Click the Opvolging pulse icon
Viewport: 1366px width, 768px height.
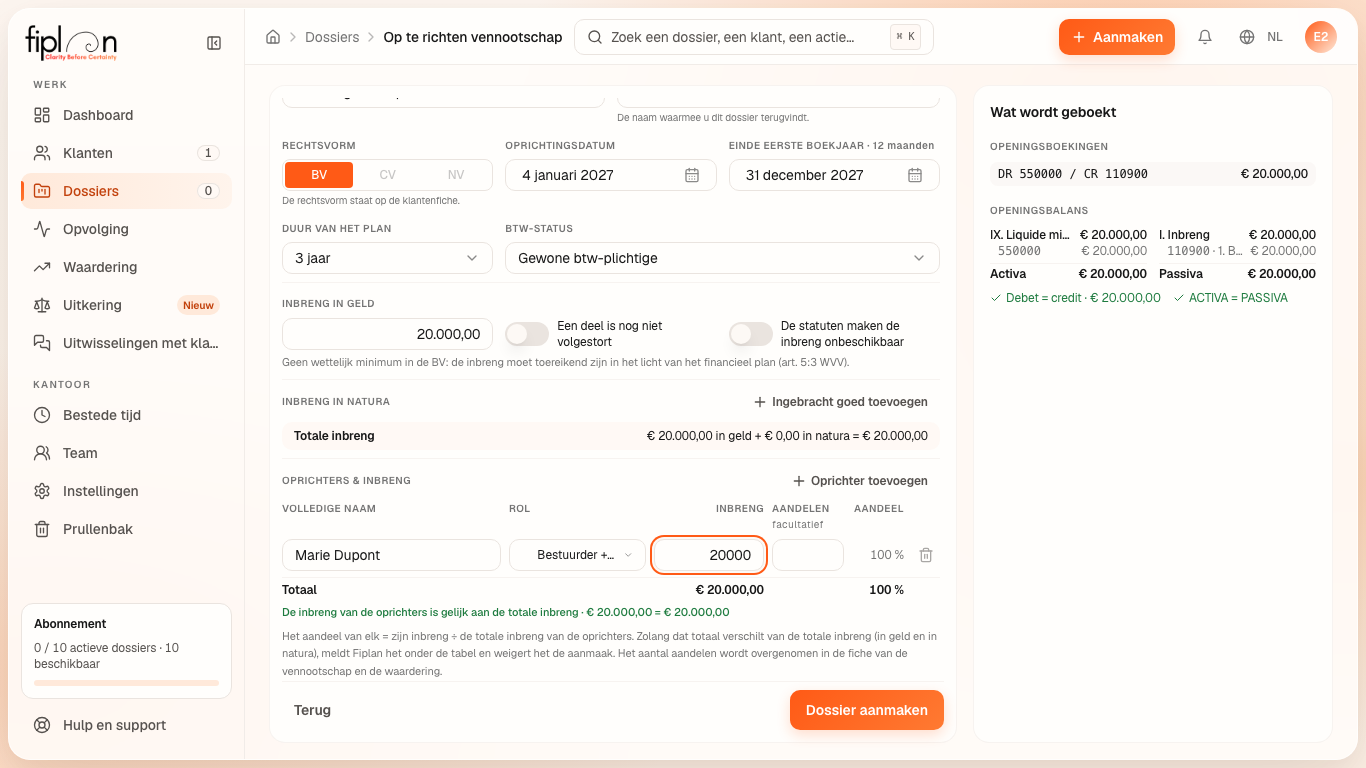[42, 229]
